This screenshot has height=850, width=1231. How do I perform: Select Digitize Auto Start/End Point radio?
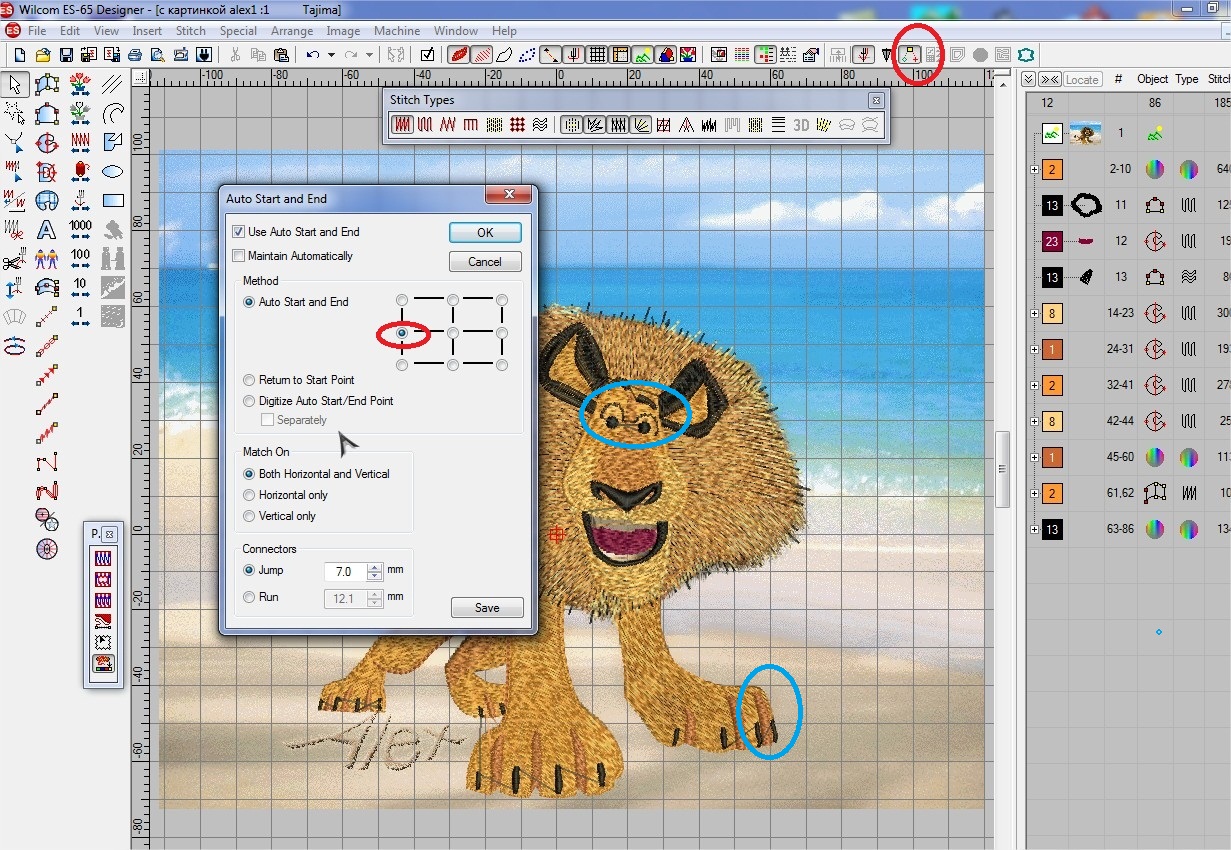[x=250, y=401]
